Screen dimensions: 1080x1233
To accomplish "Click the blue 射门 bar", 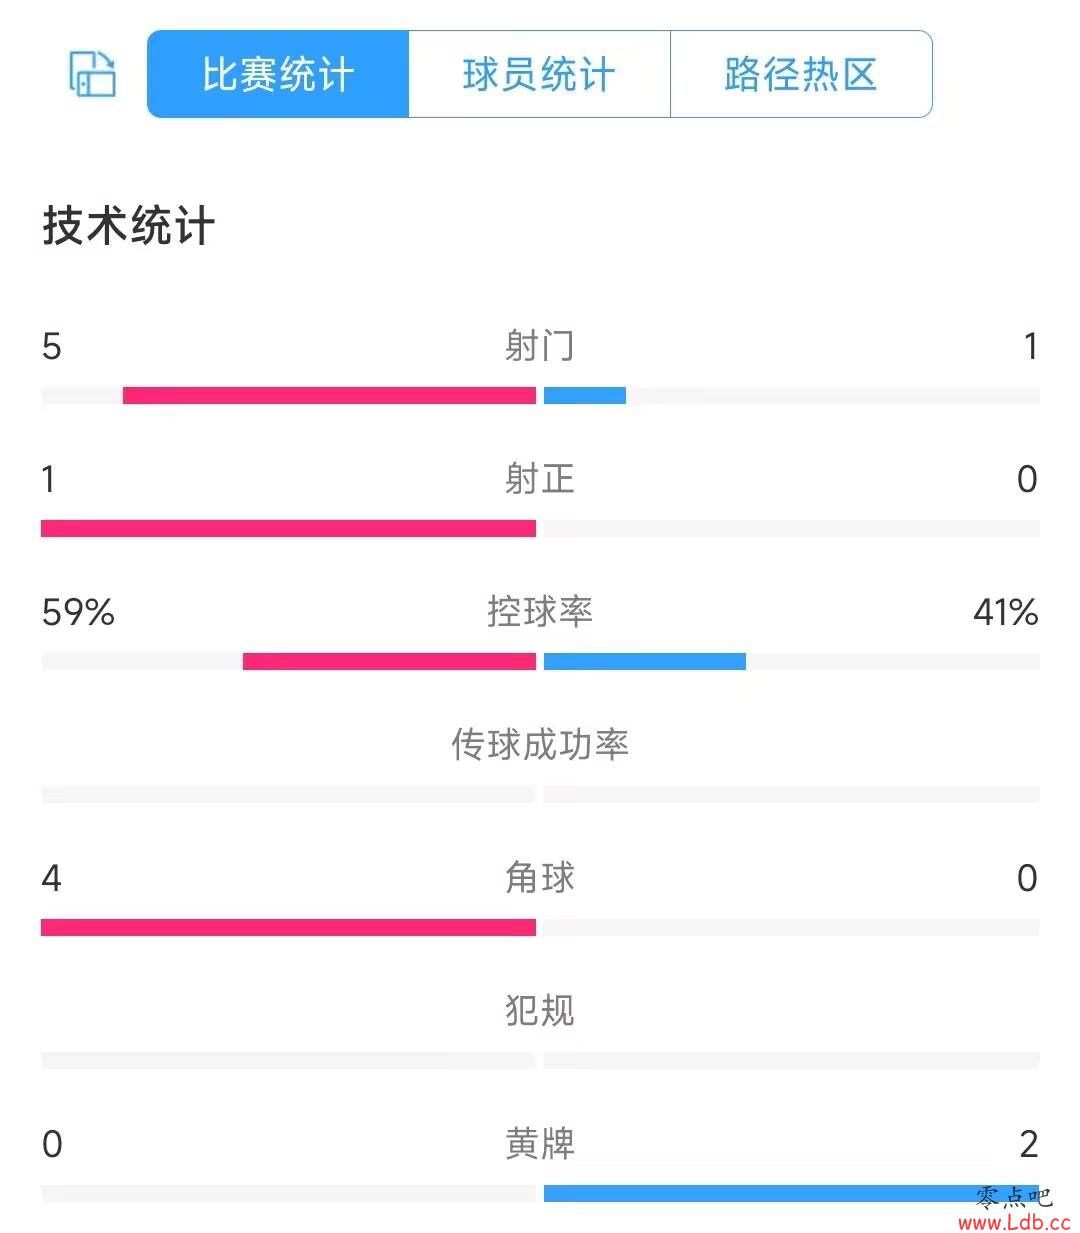I will pos(585,395).
